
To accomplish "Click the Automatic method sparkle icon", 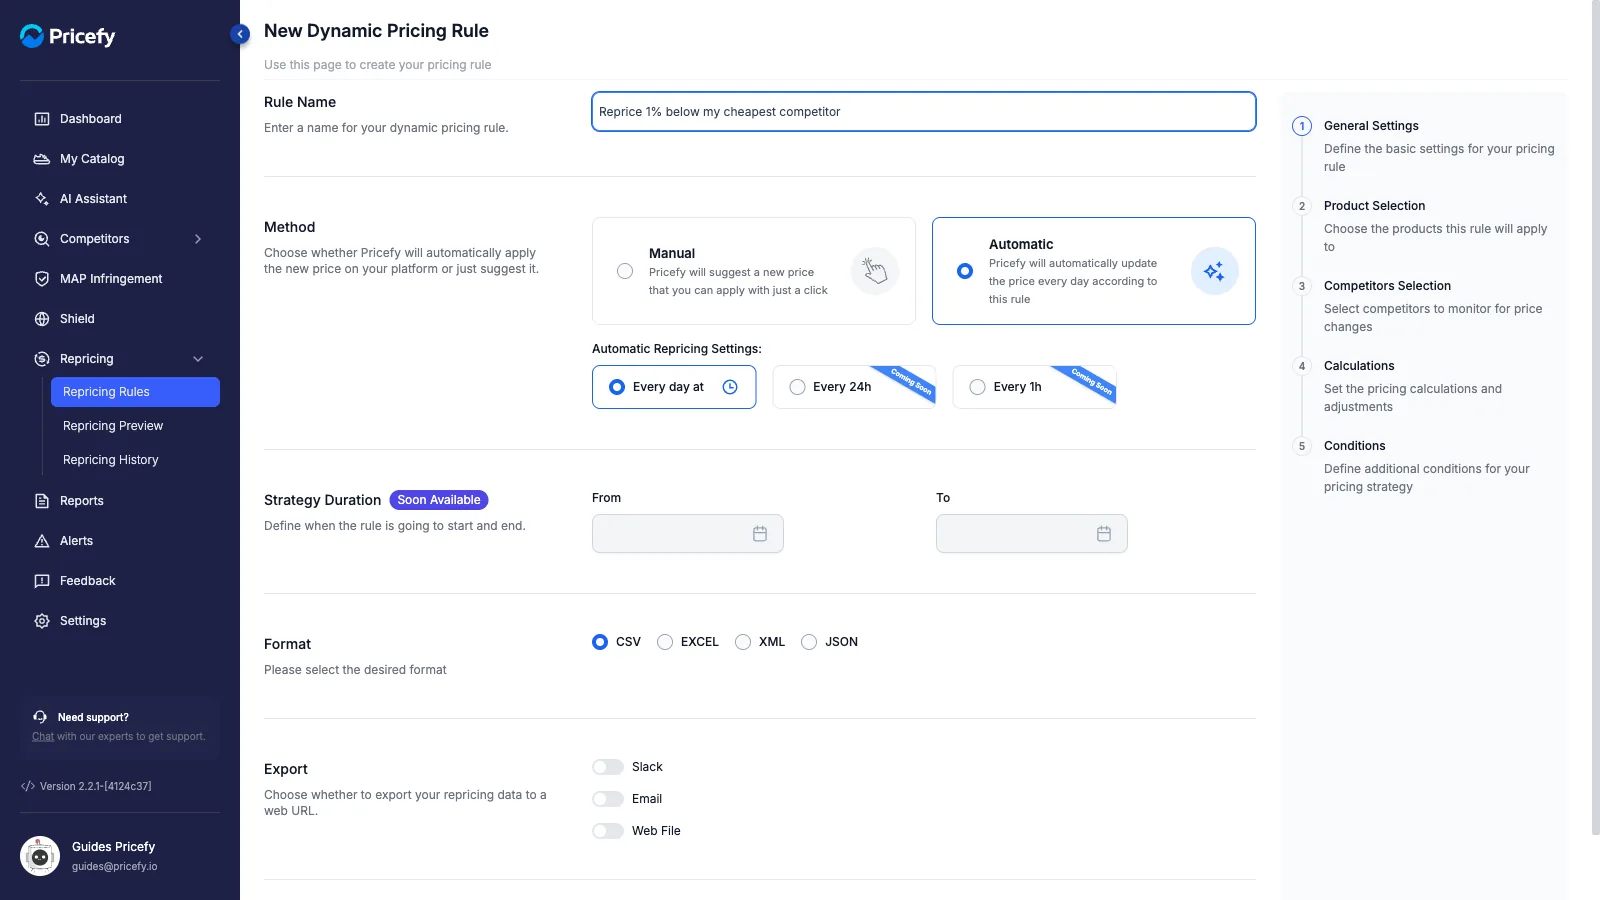I will 1215,271.
